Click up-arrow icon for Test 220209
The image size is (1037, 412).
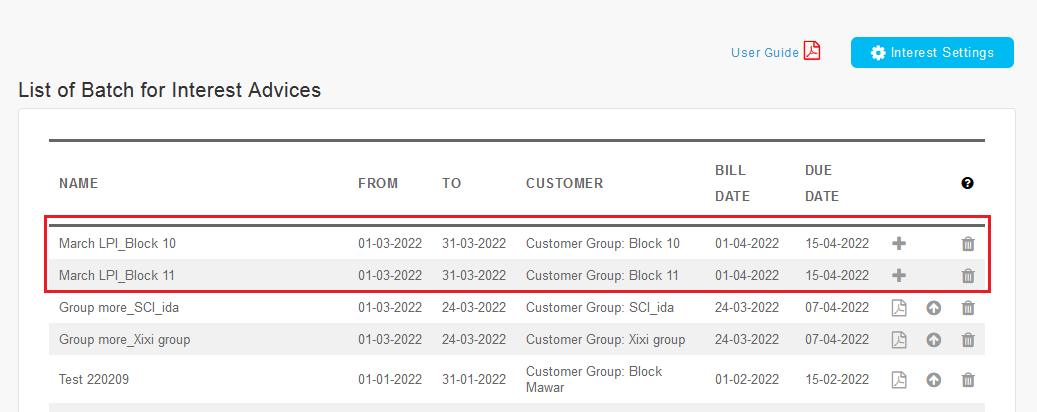933,379
